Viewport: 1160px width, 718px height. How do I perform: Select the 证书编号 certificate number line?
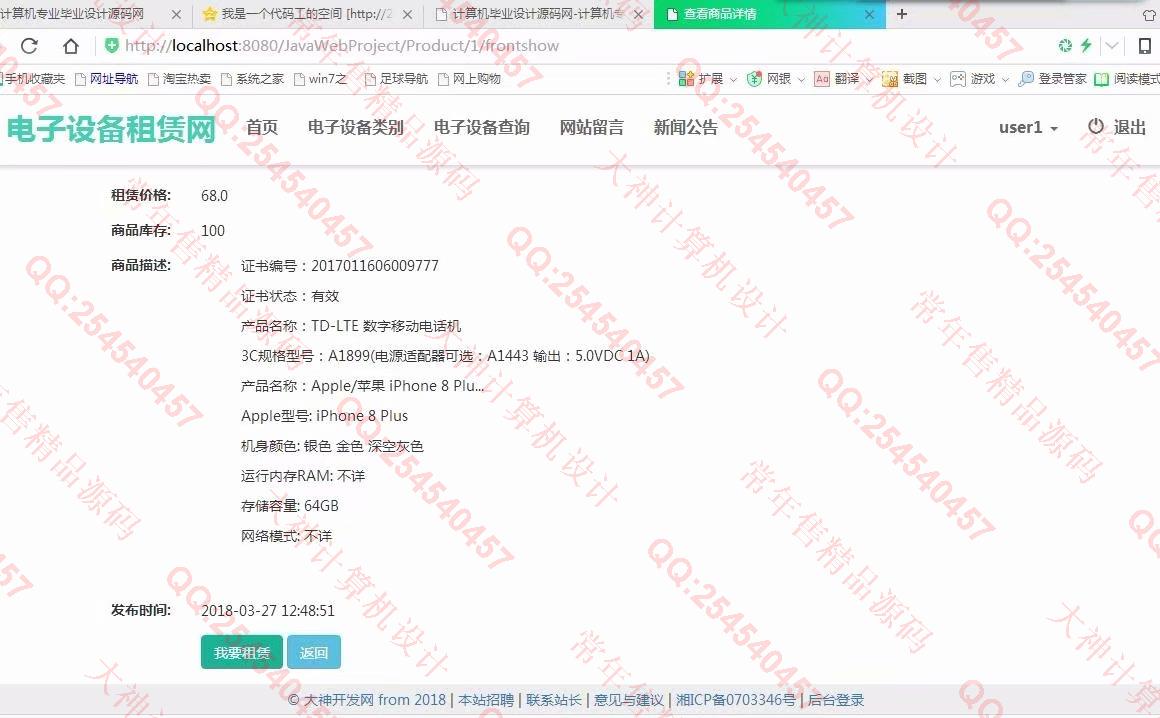click(340, 266)
